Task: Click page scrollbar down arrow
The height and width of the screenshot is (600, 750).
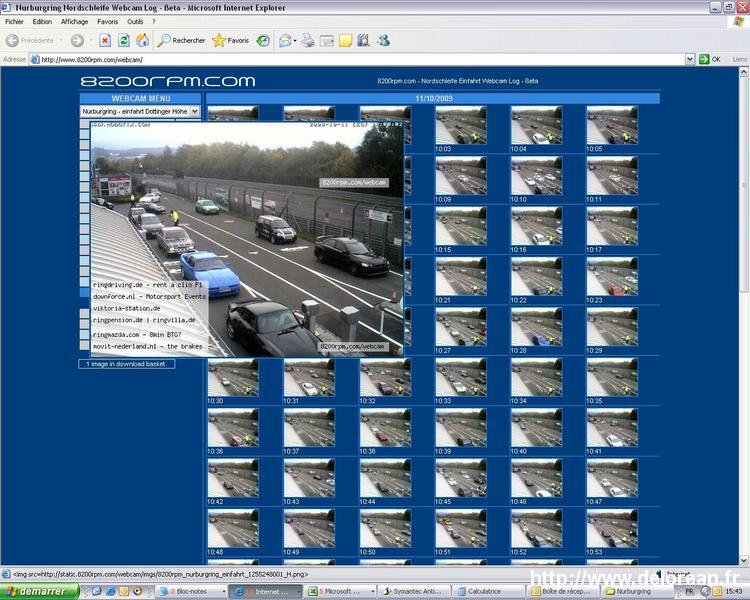Action: click(744, 560)
